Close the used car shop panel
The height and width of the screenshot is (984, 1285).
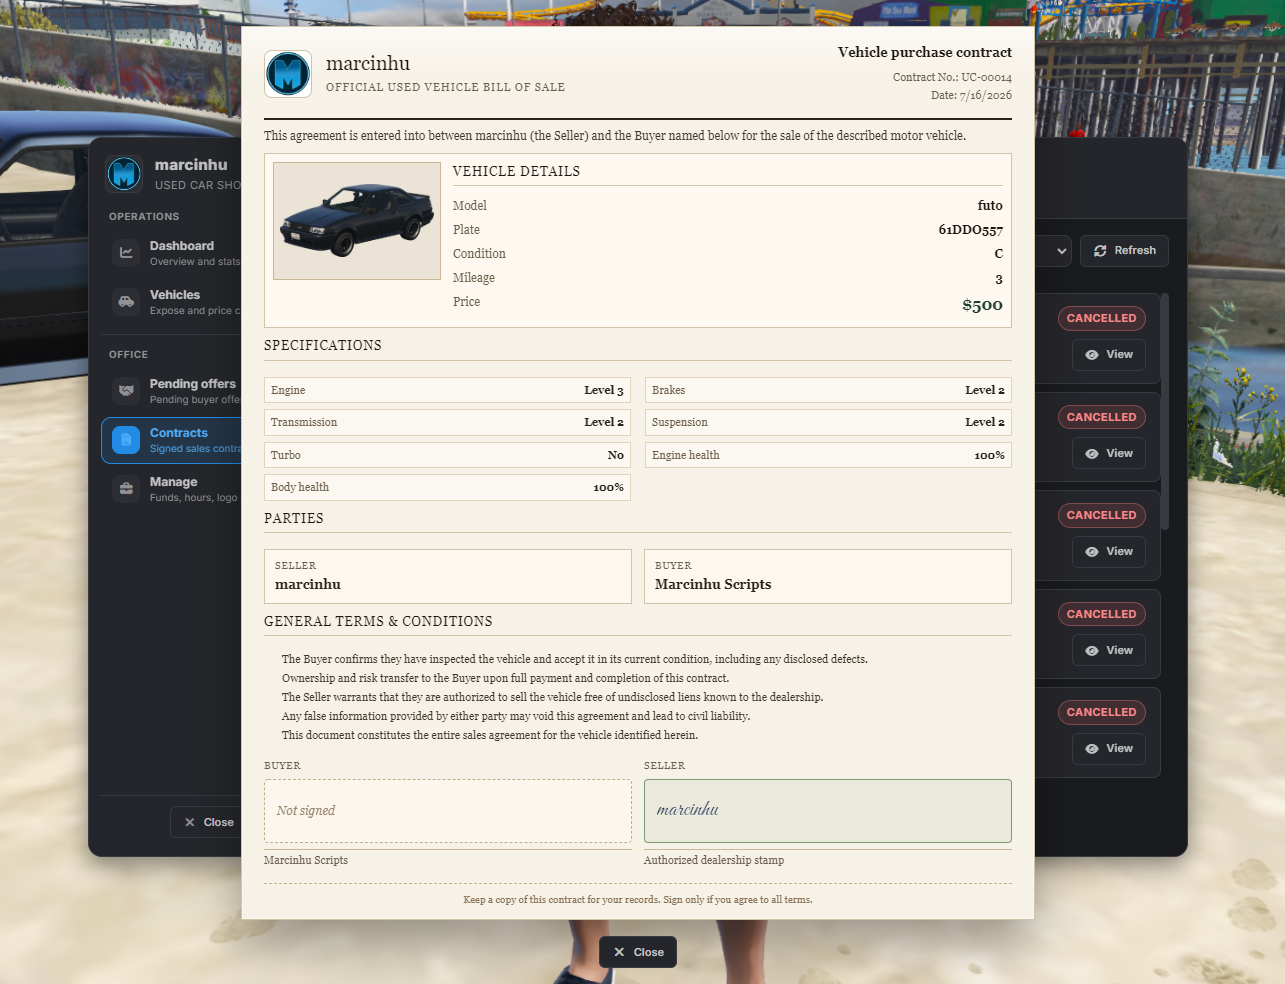click(206, 822)
